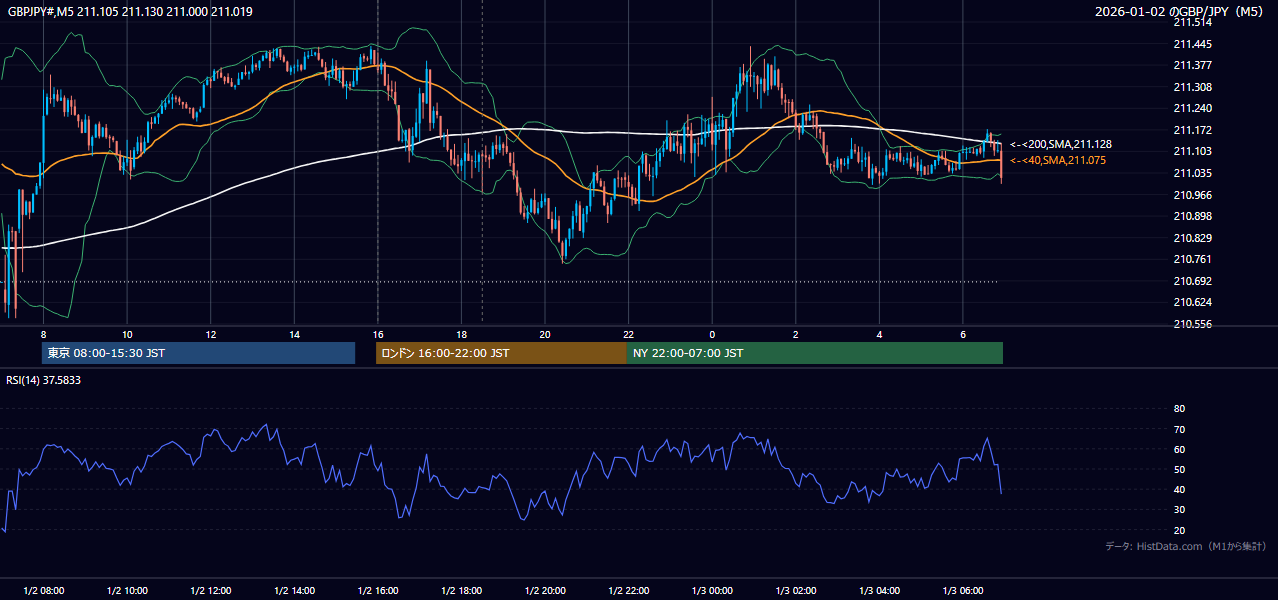Click price axis value 211.103
Image resolution: width=1278 pixels, height=600 pixels.
coord(1192,151)
